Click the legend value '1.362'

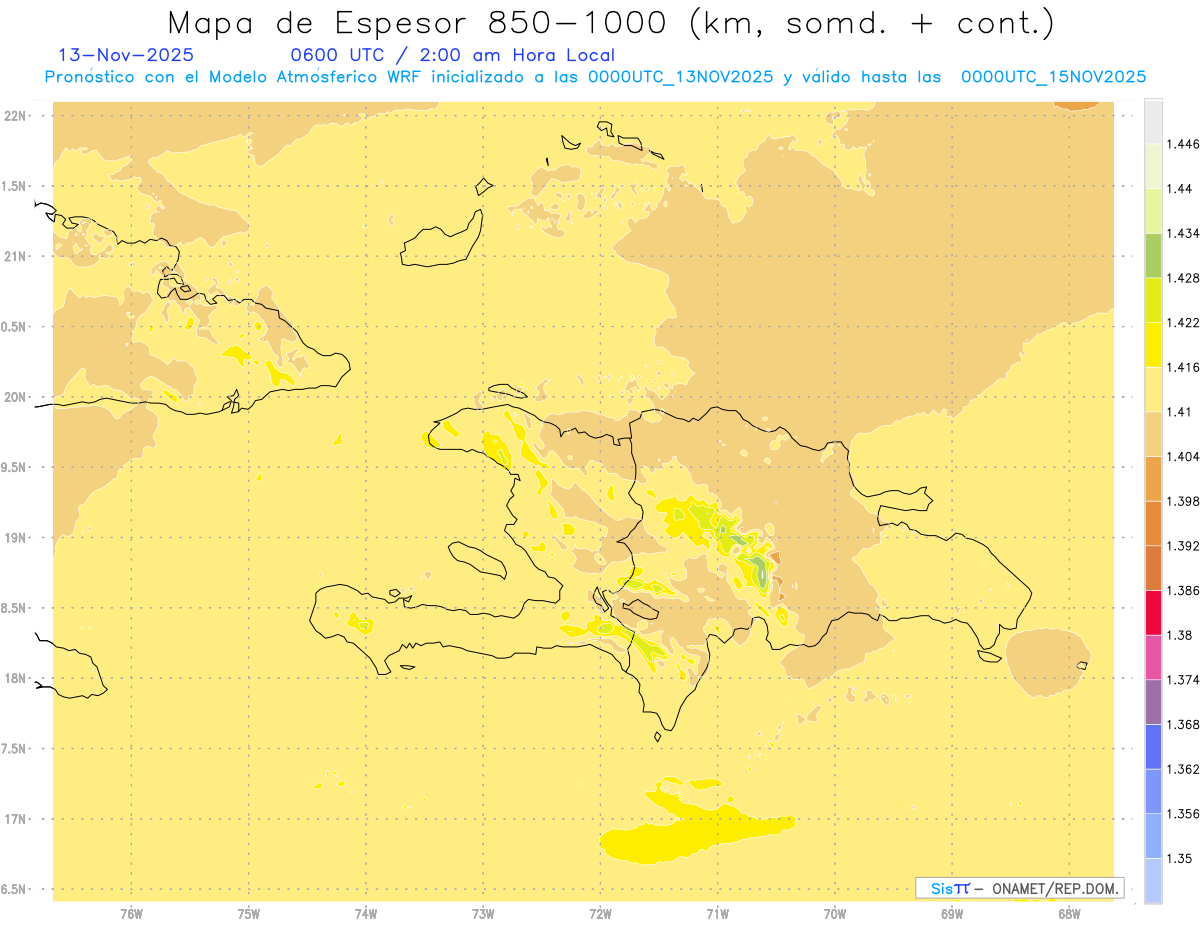click(1181, 769)
